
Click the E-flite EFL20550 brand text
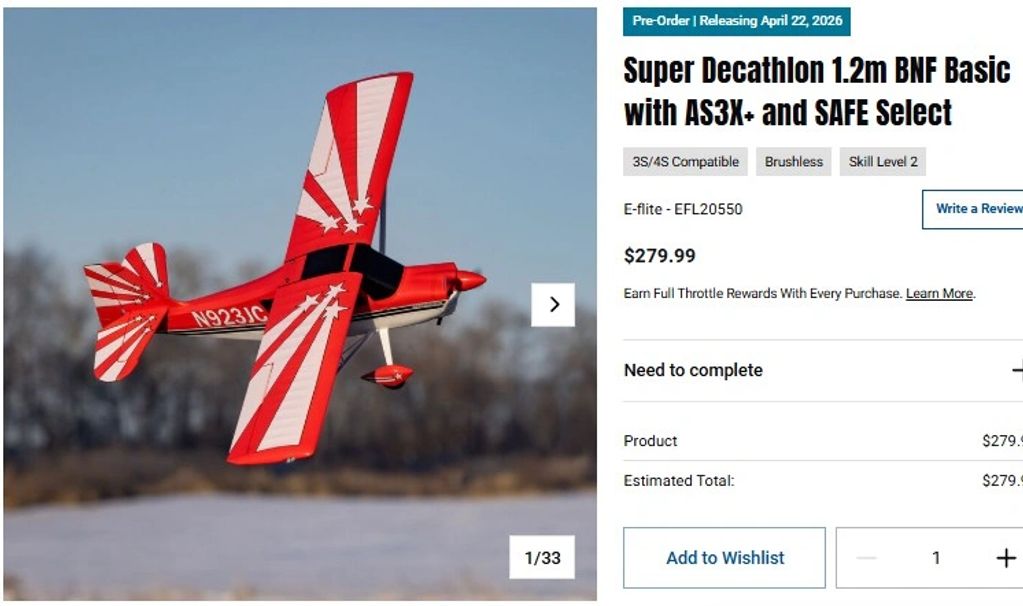(683, 209)
